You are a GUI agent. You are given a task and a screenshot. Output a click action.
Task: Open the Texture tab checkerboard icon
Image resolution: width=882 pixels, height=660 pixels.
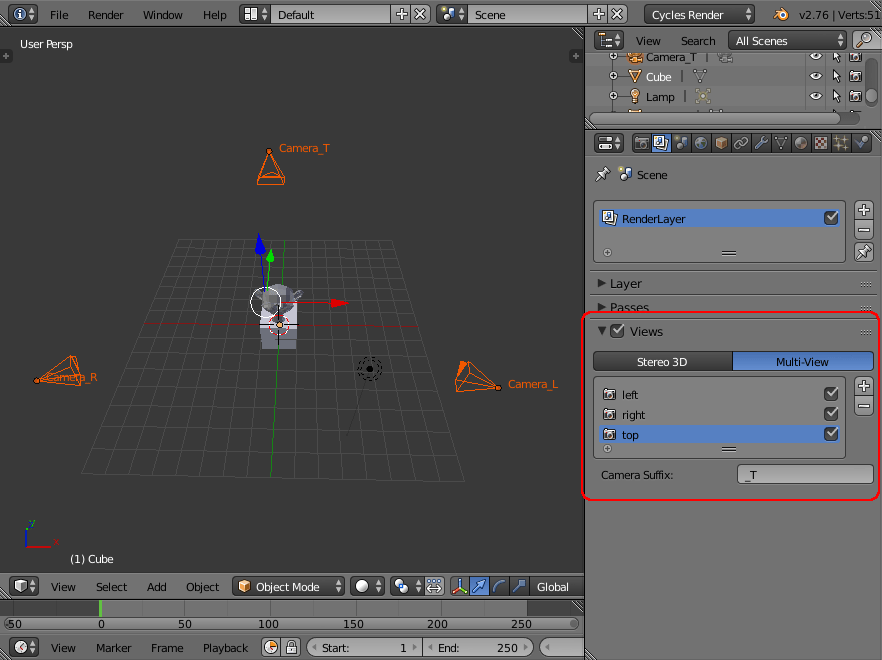pyautogui.click(x=821, y=143)
